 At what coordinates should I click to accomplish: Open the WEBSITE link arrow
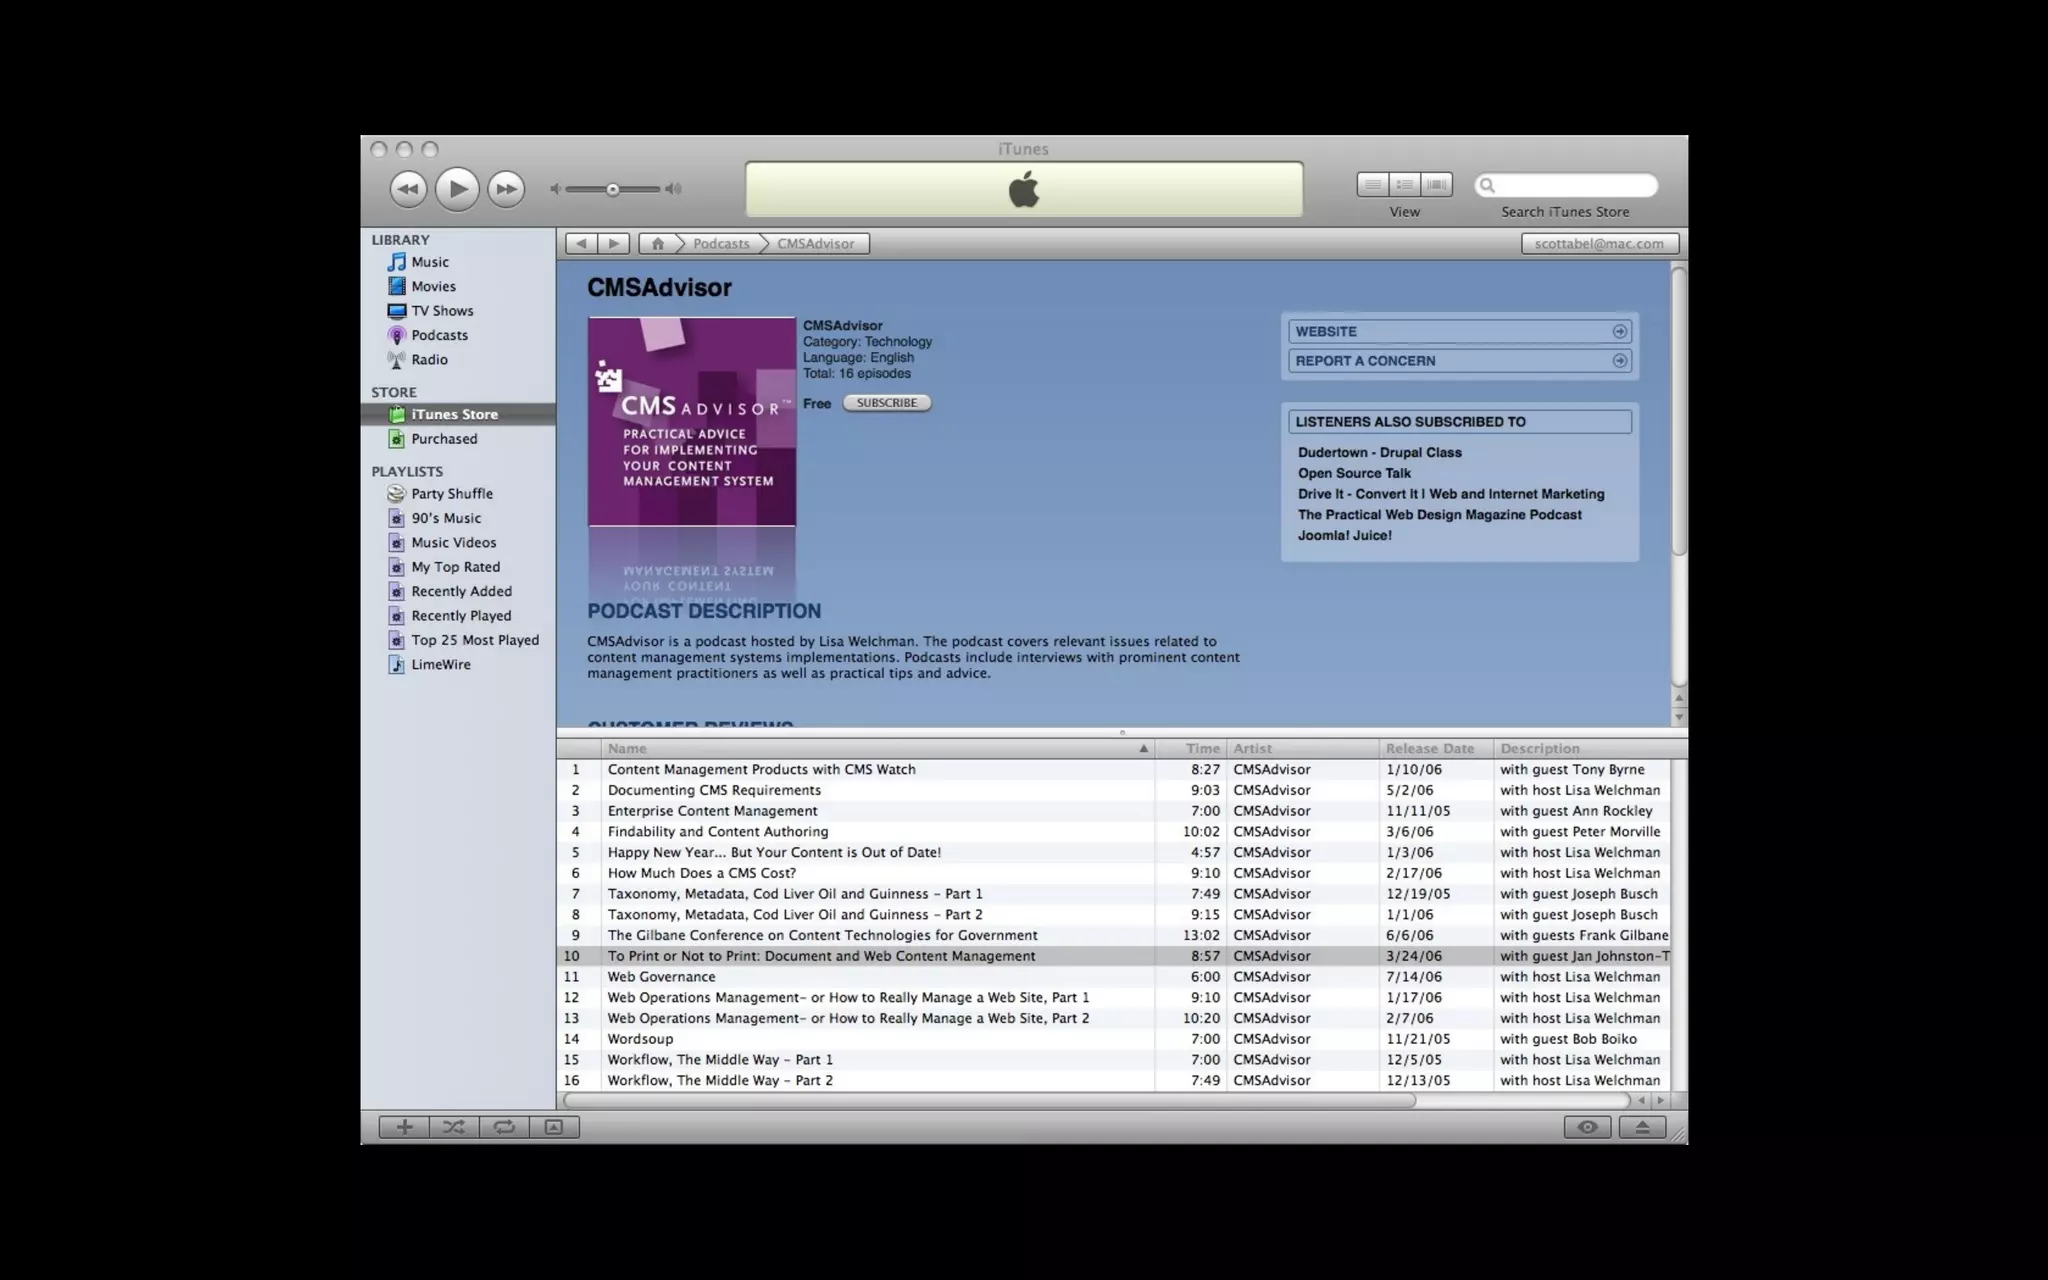1619,331
